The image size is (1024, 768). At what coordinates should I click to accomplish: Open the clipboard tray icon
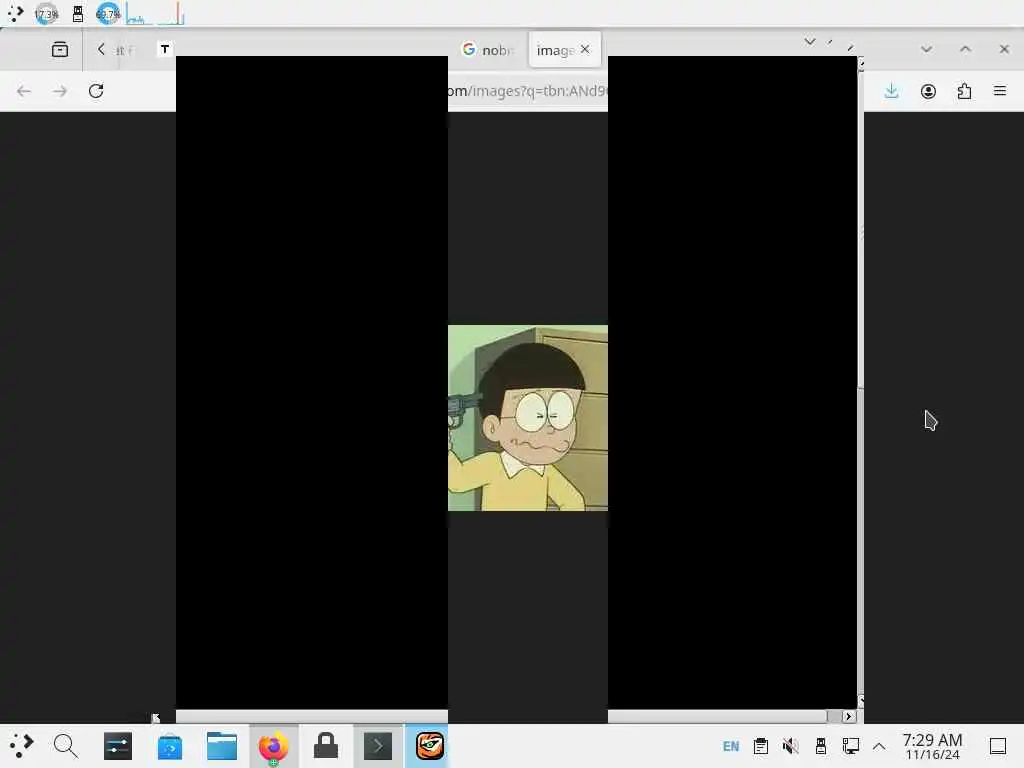(761, 746)
